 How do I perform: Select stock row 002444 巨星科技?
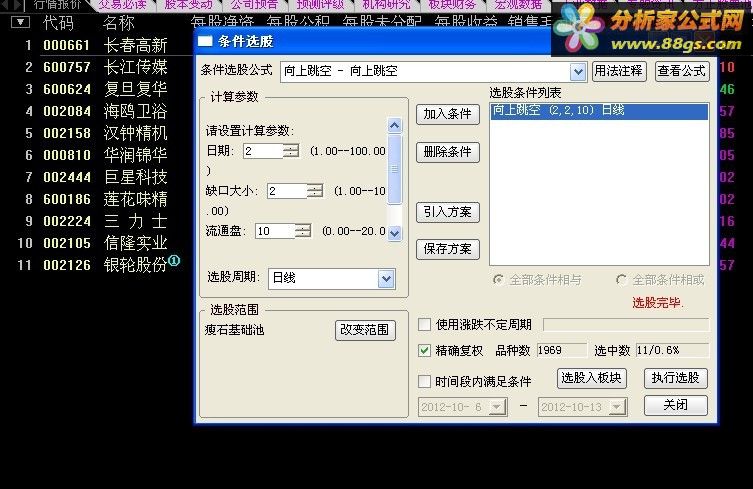point(96,177)
